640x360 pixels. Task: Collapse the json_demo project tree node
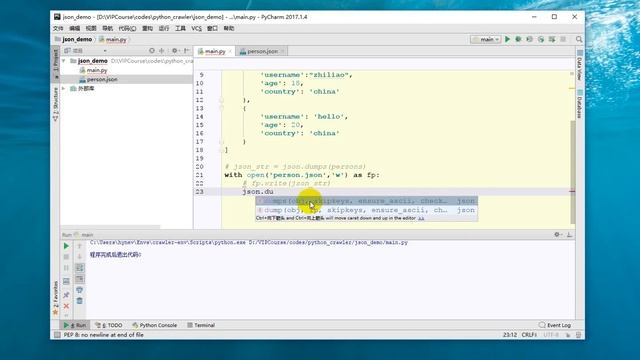click(x=64, y=61)
